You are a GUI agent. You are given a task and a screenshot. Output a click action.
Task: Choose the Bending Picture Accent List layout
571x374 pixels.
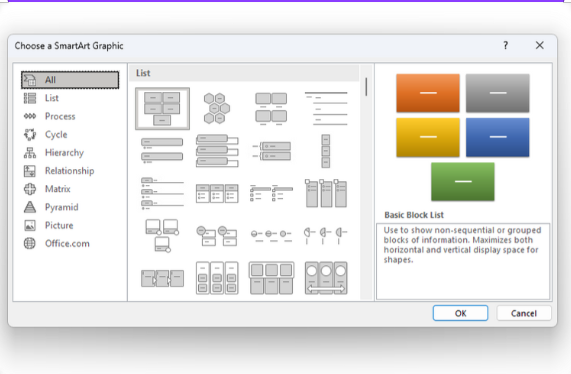162,235
